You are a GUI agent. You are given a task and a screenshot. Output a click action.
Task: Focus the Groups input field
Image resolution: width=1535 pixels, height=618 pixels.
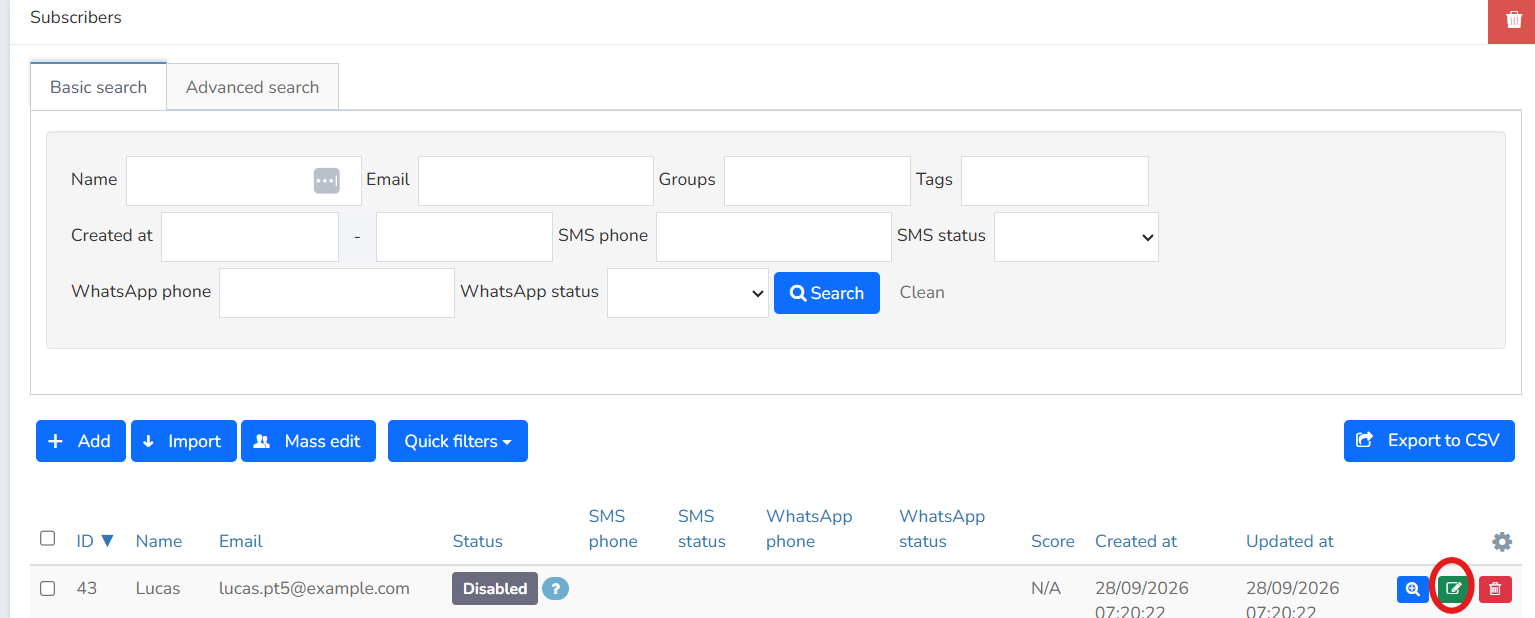tap(817, 180)
